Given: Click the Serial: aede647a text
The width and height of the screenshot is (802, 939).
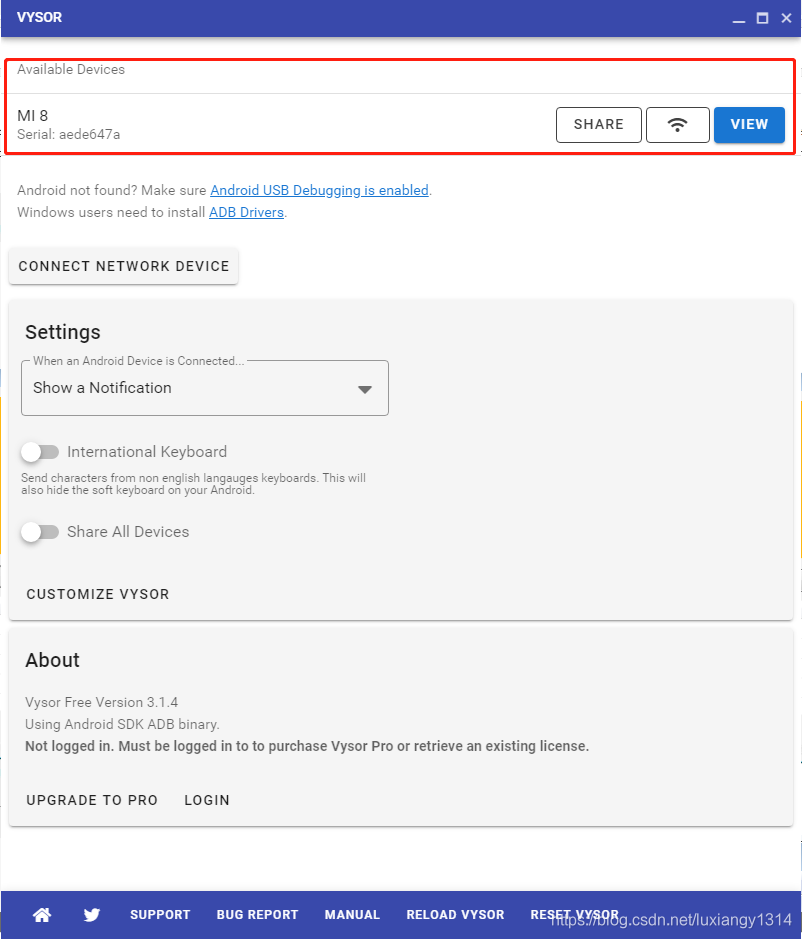Looking at the screenshot, I should 68,135.
